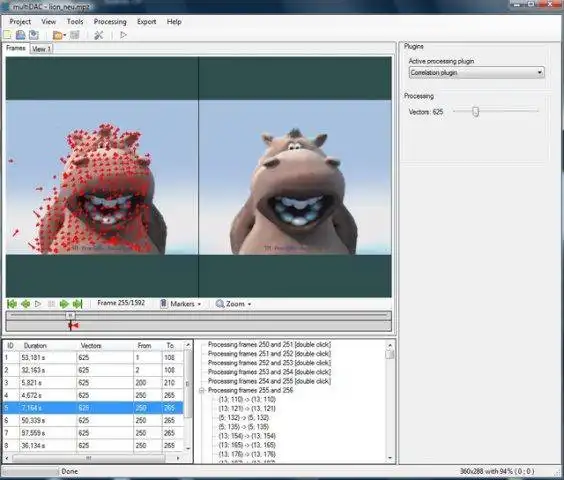Select row 7 with duration 97,559 s
This screenshot has width=564, height=480.
pos(93,433)
